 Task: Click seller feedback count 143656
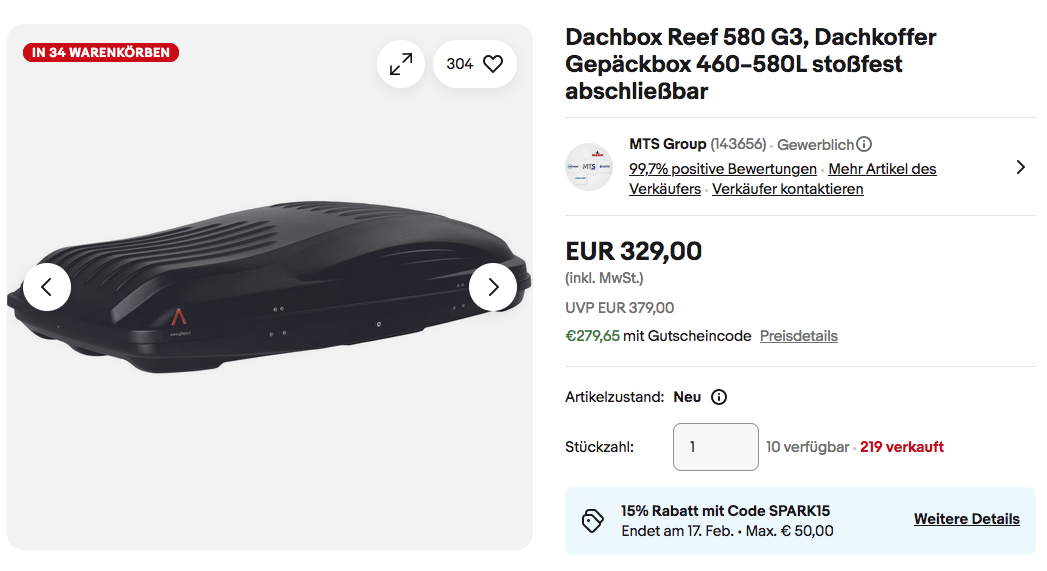(x=738, y=144)
